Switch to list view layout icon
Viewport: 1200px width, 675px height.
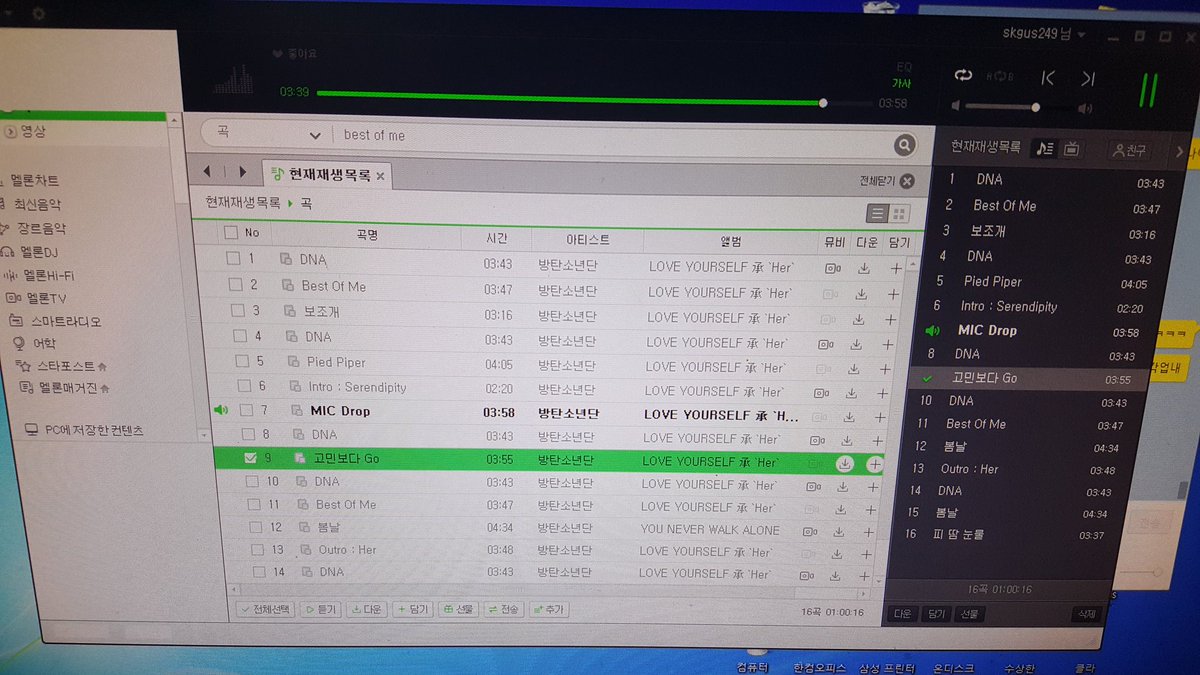click(x=877, y=213)
